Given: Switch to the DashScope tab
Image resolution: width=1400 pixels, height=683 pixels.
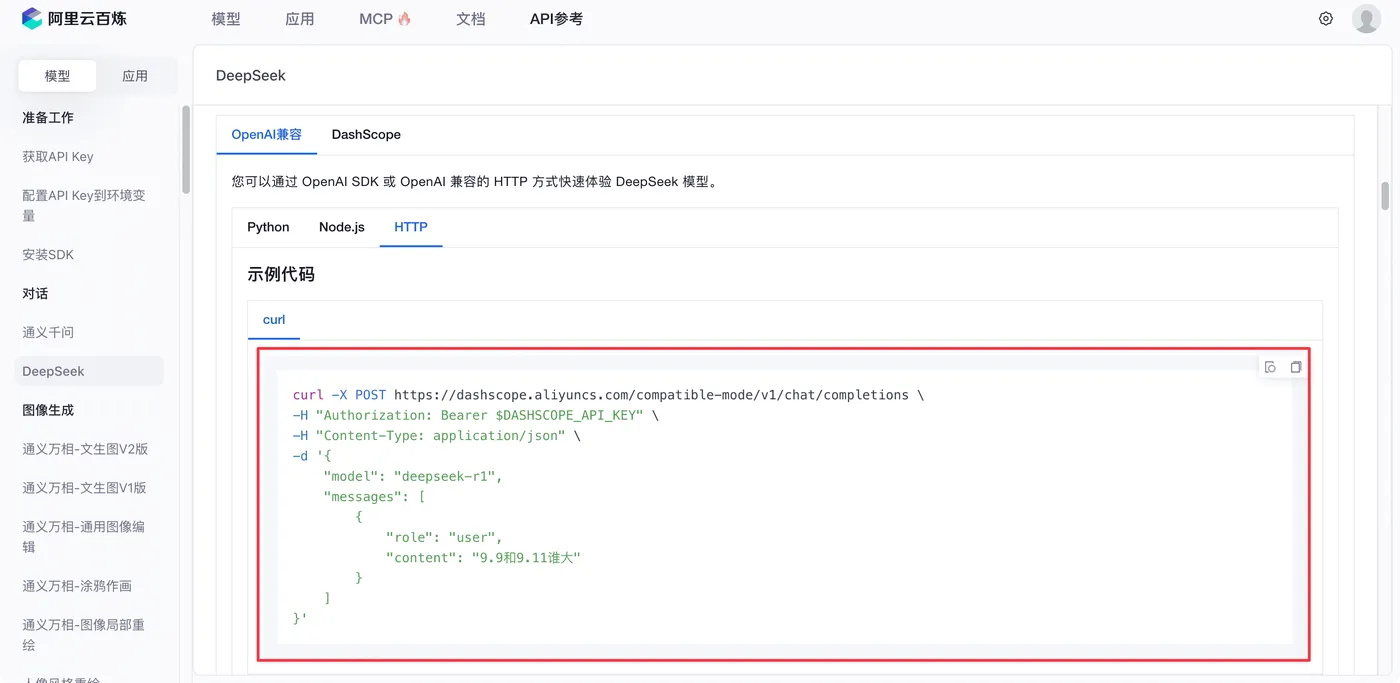Looking at the screenshot, I should 366,134.
